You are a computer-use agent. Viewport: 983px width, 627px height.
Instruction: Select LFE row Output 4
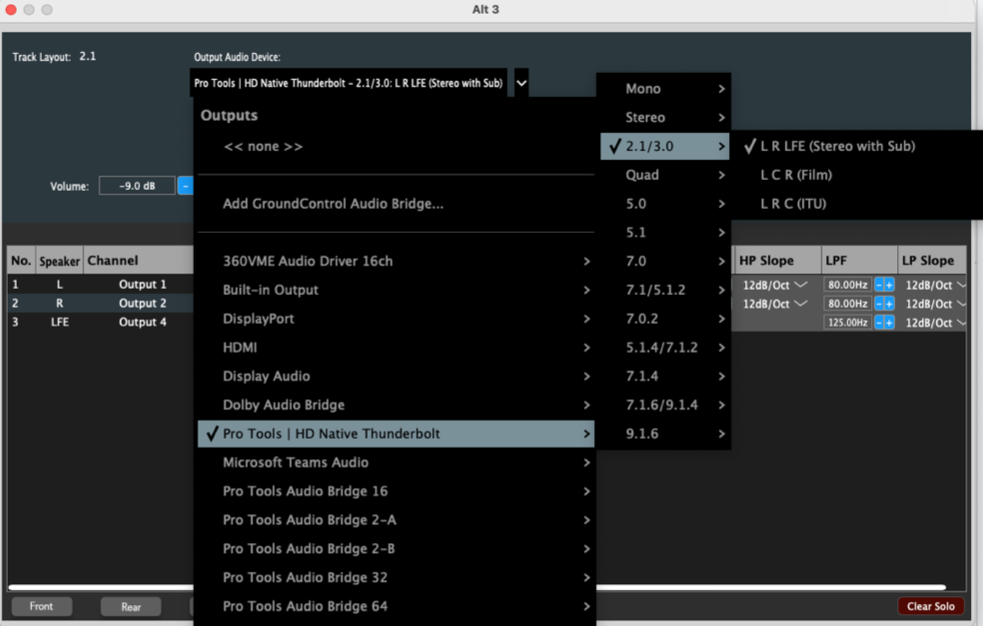[x=100, y=322]
